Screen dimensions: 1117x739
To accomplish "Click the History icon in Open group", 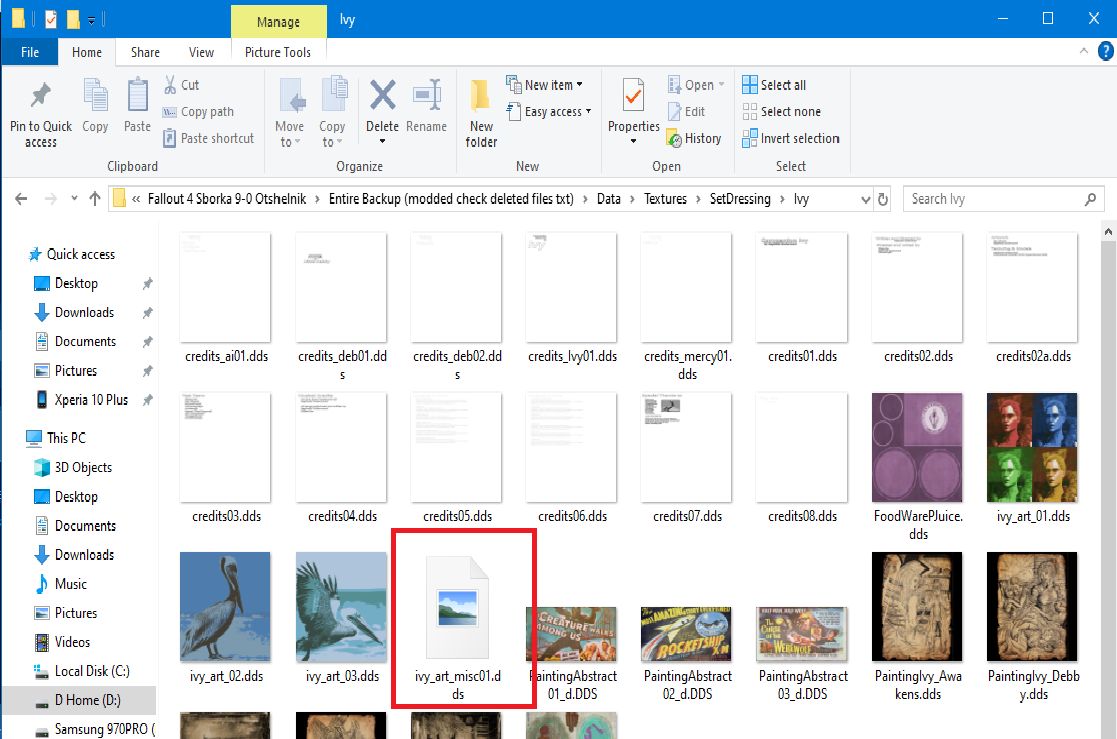I will click(x=672, y=138).
